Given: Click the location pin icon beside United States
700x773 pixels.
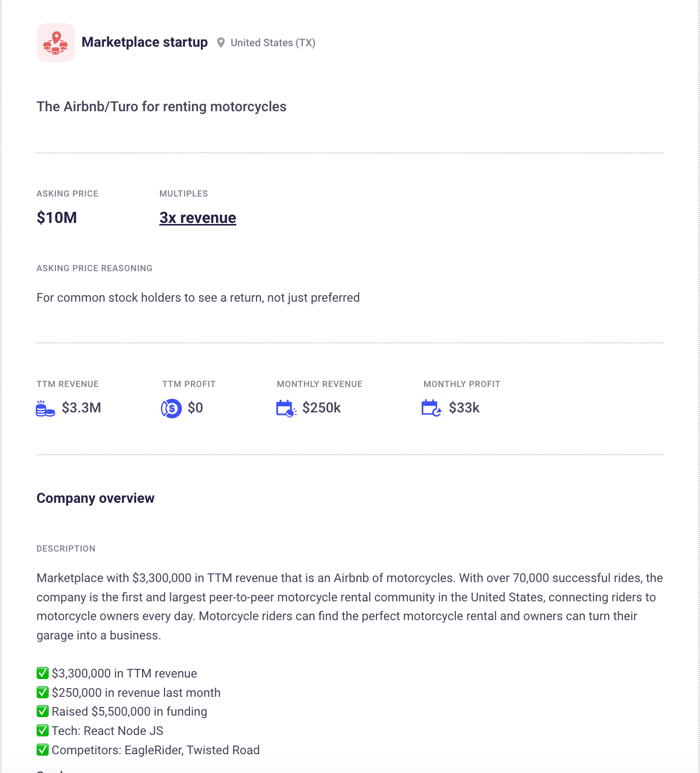Looking at the screenshot, I should click(221, 43).
